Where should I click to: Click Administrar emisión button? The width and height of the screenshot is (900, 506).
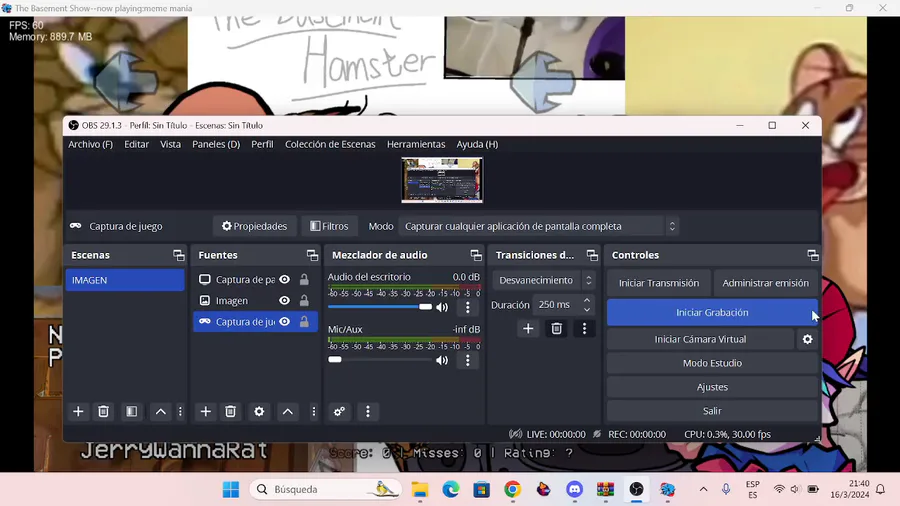point(766,283)
